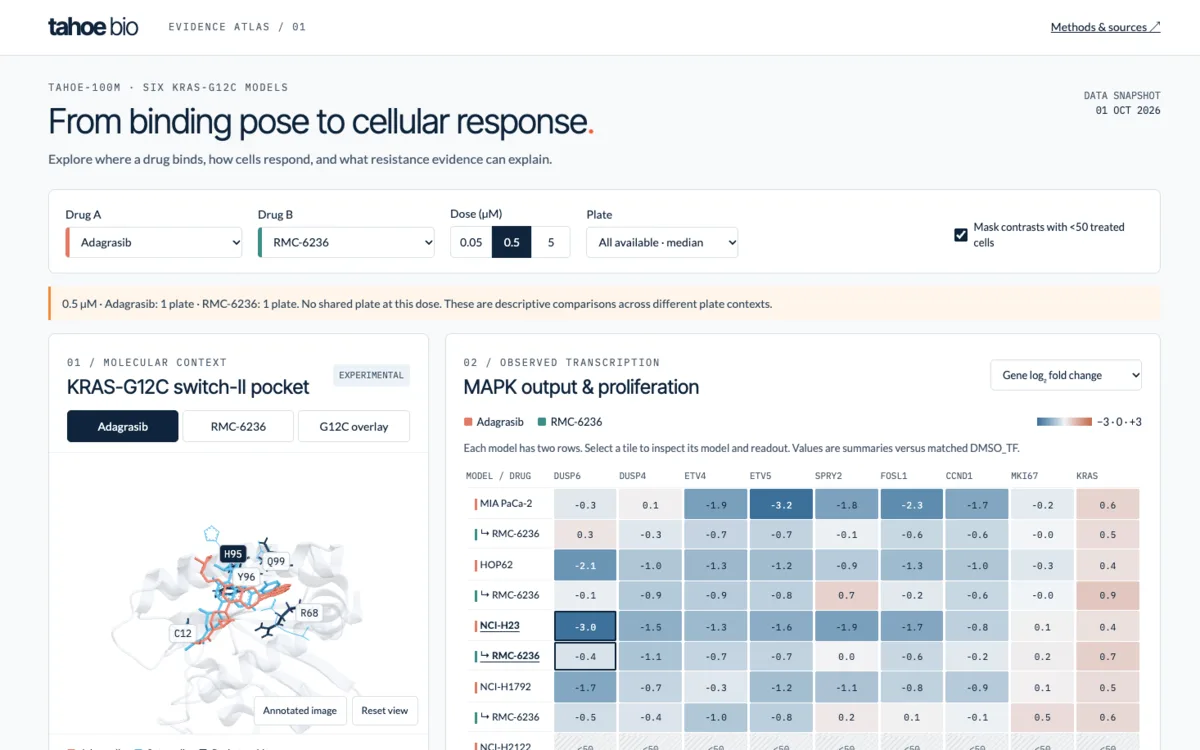Image resolution: width=1200 pixels, height=750 pixels.
Task: Click the RMC-6236 legend entry
Action: pyautogui.click(x=570, y=422)
